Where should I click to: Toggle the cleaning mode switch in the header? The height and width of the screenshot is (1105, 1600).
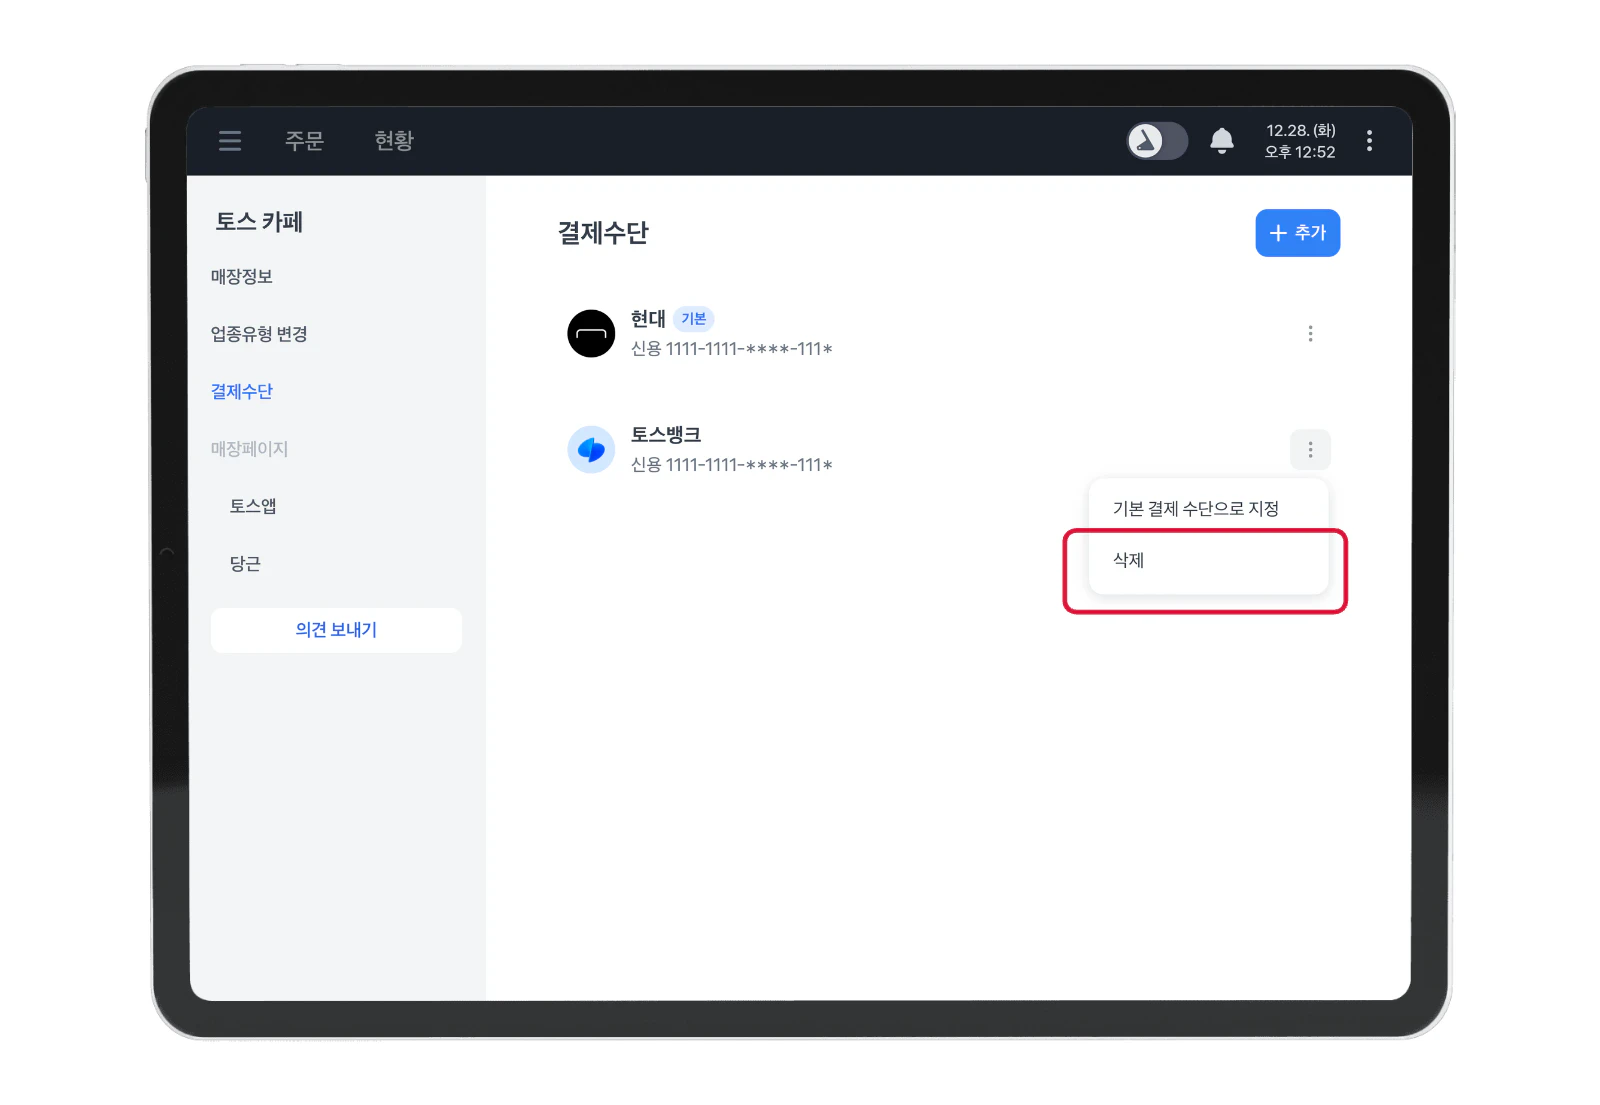[x=1157, y=141]
